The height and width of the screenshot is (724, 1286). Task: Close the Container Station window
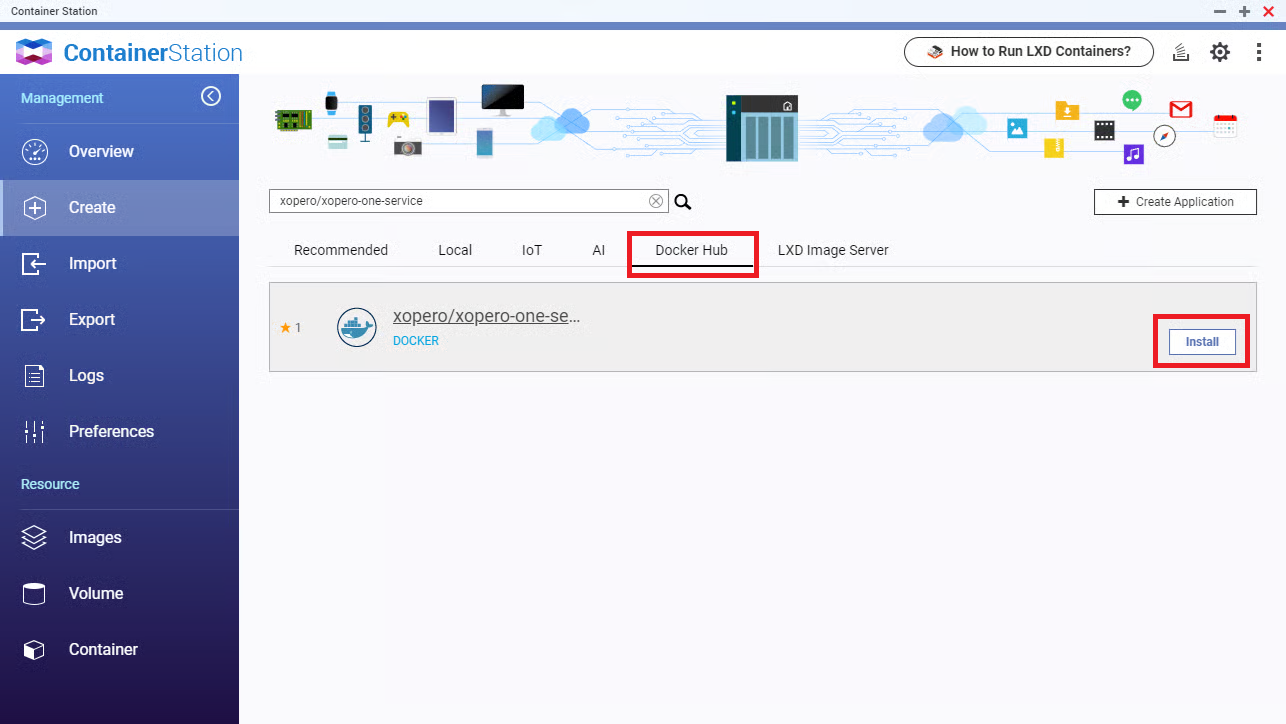tap(1268, 11)
